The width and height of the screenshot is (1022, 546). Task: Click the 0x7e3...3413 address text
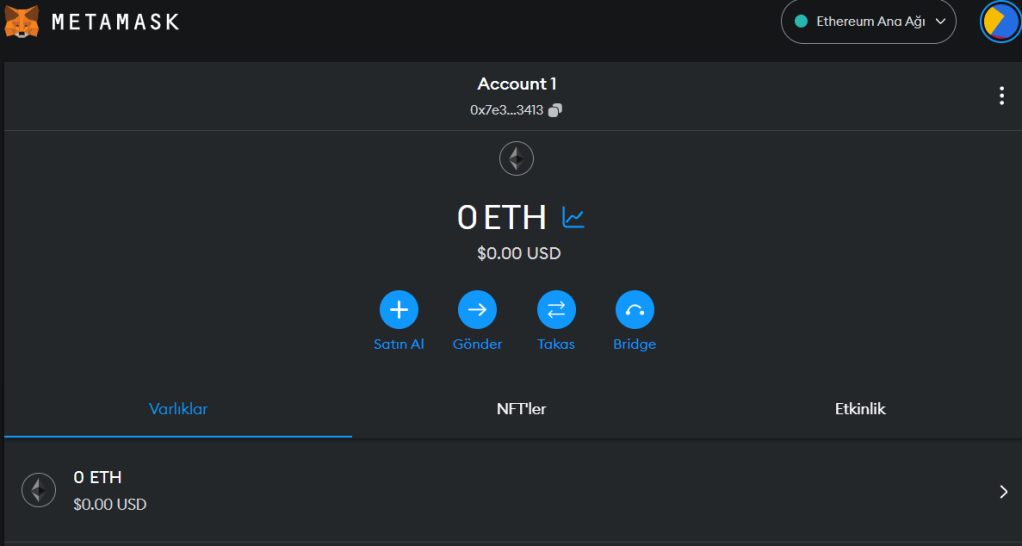(x=506, y=110)
